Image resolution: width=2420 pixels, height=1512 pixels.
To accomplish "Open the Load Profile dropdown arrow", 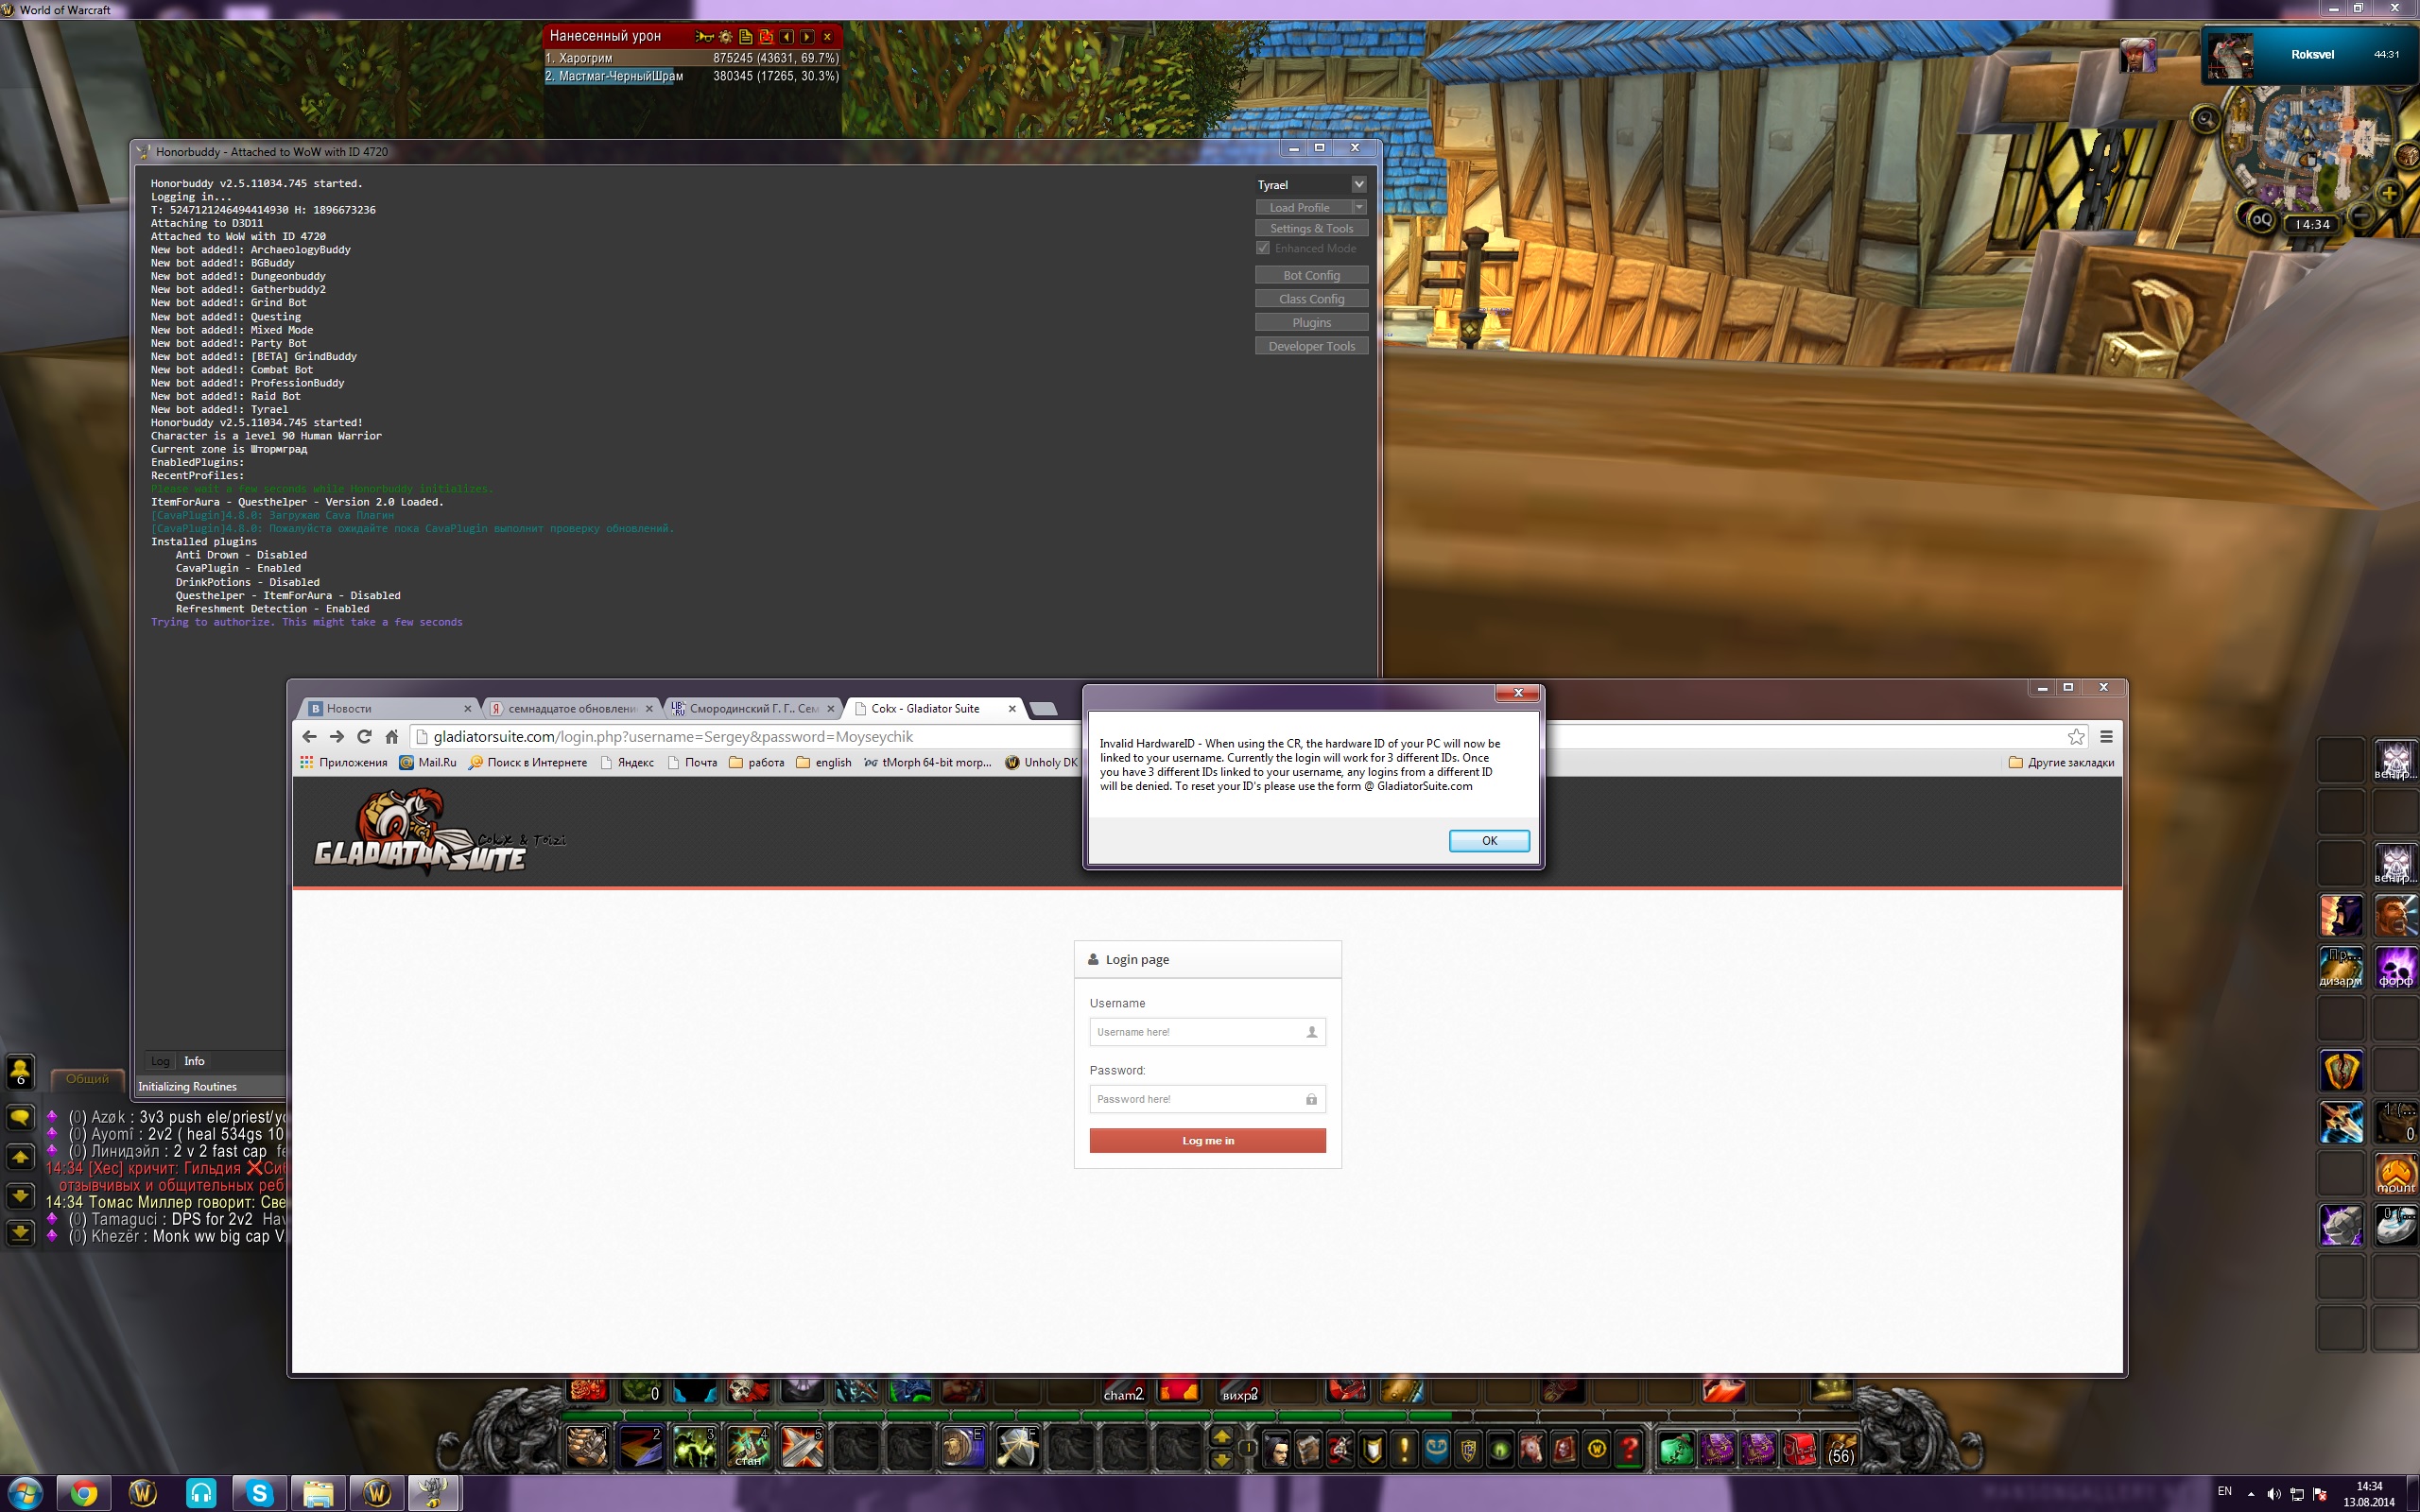I will pyautogui.click(x=1359, y=207).
